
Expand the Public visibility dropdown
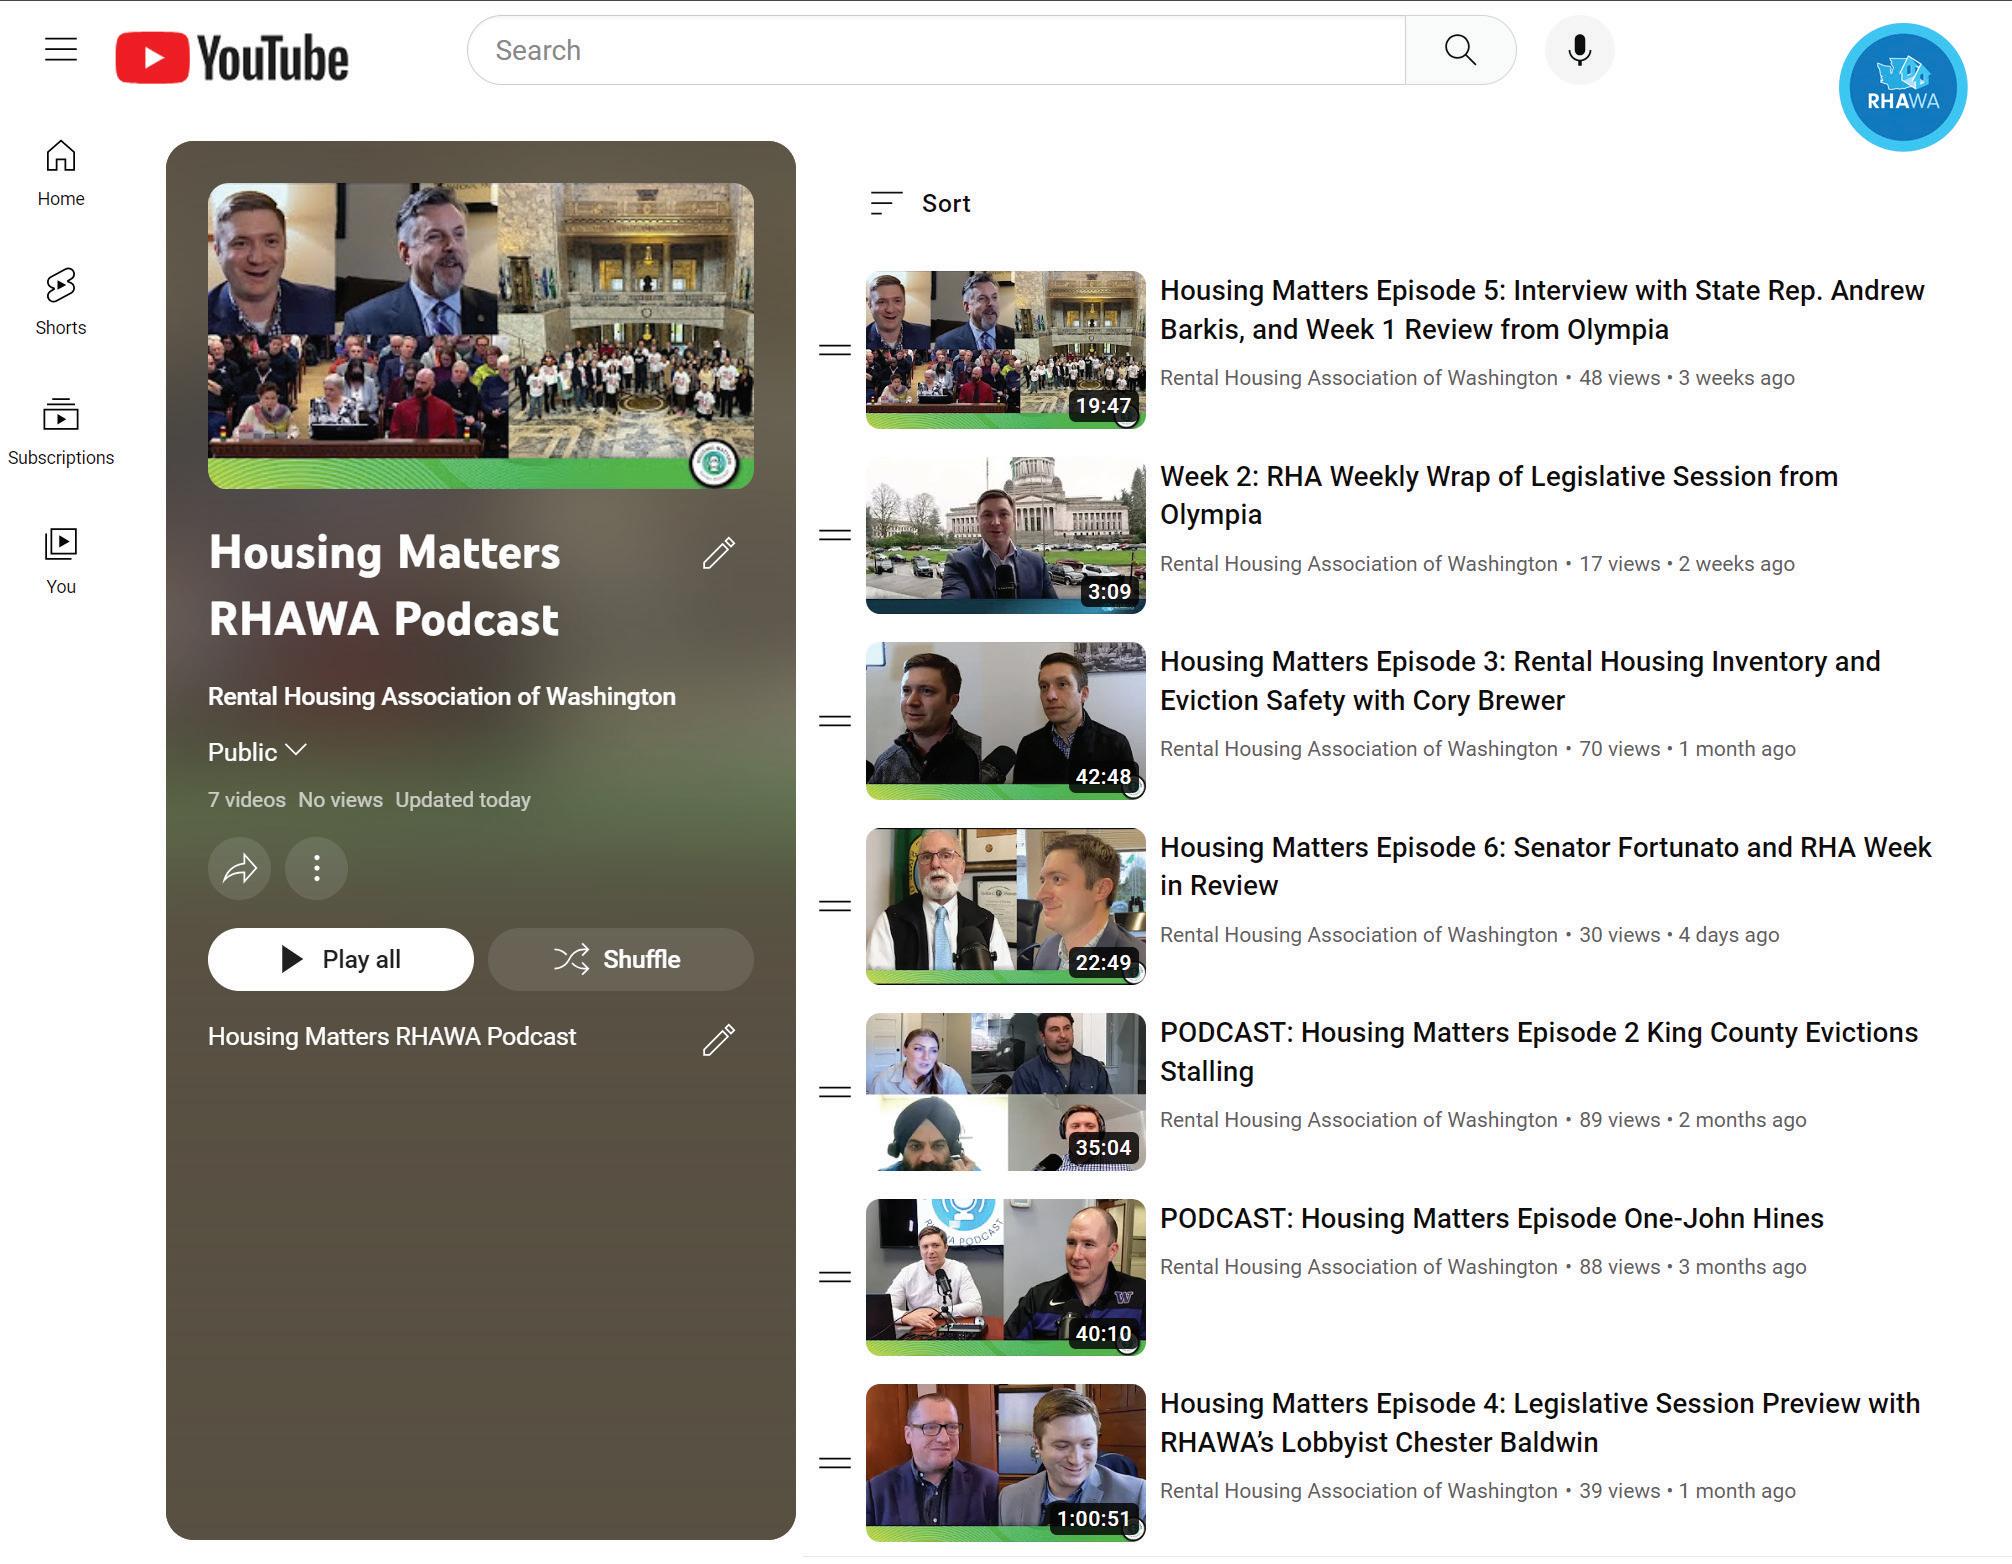[257, 752]
